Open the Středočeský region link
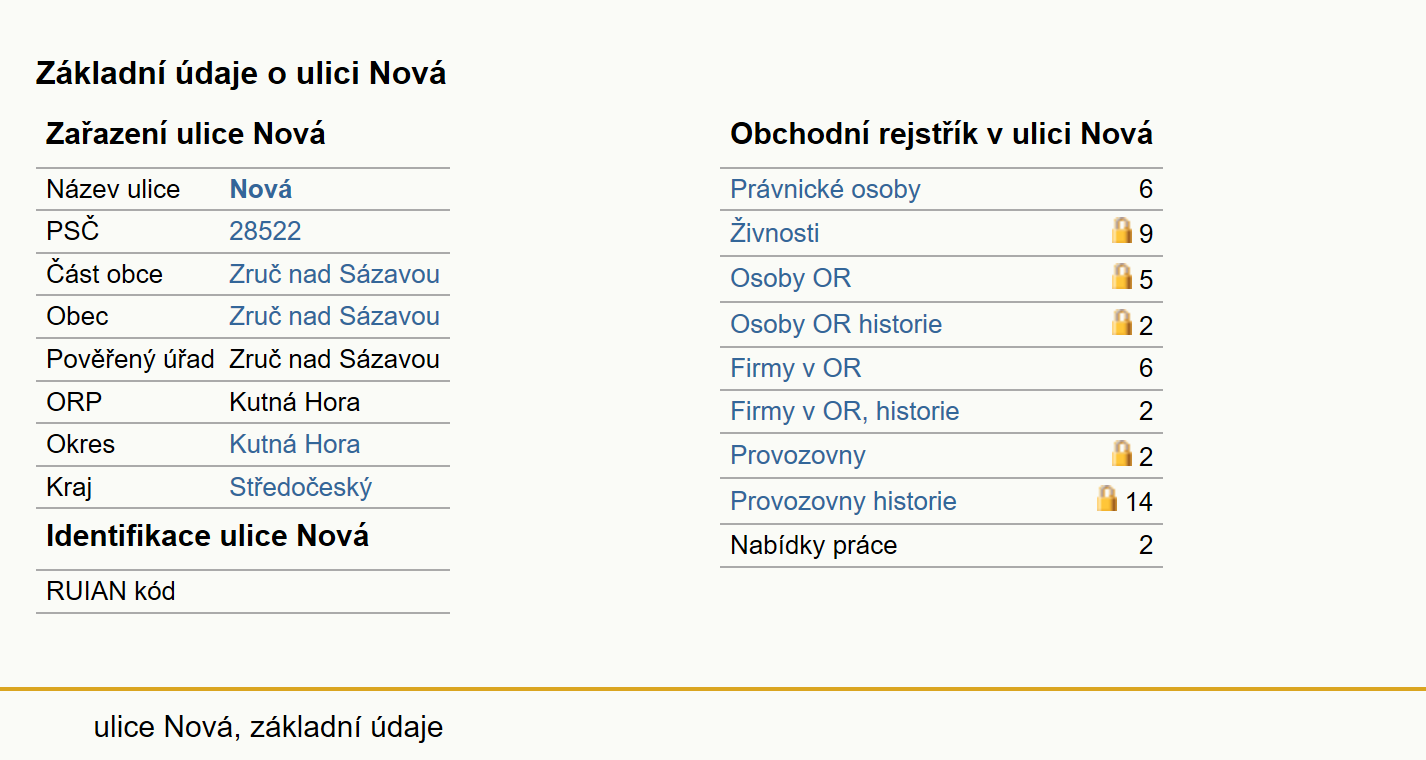 [300, 487]
